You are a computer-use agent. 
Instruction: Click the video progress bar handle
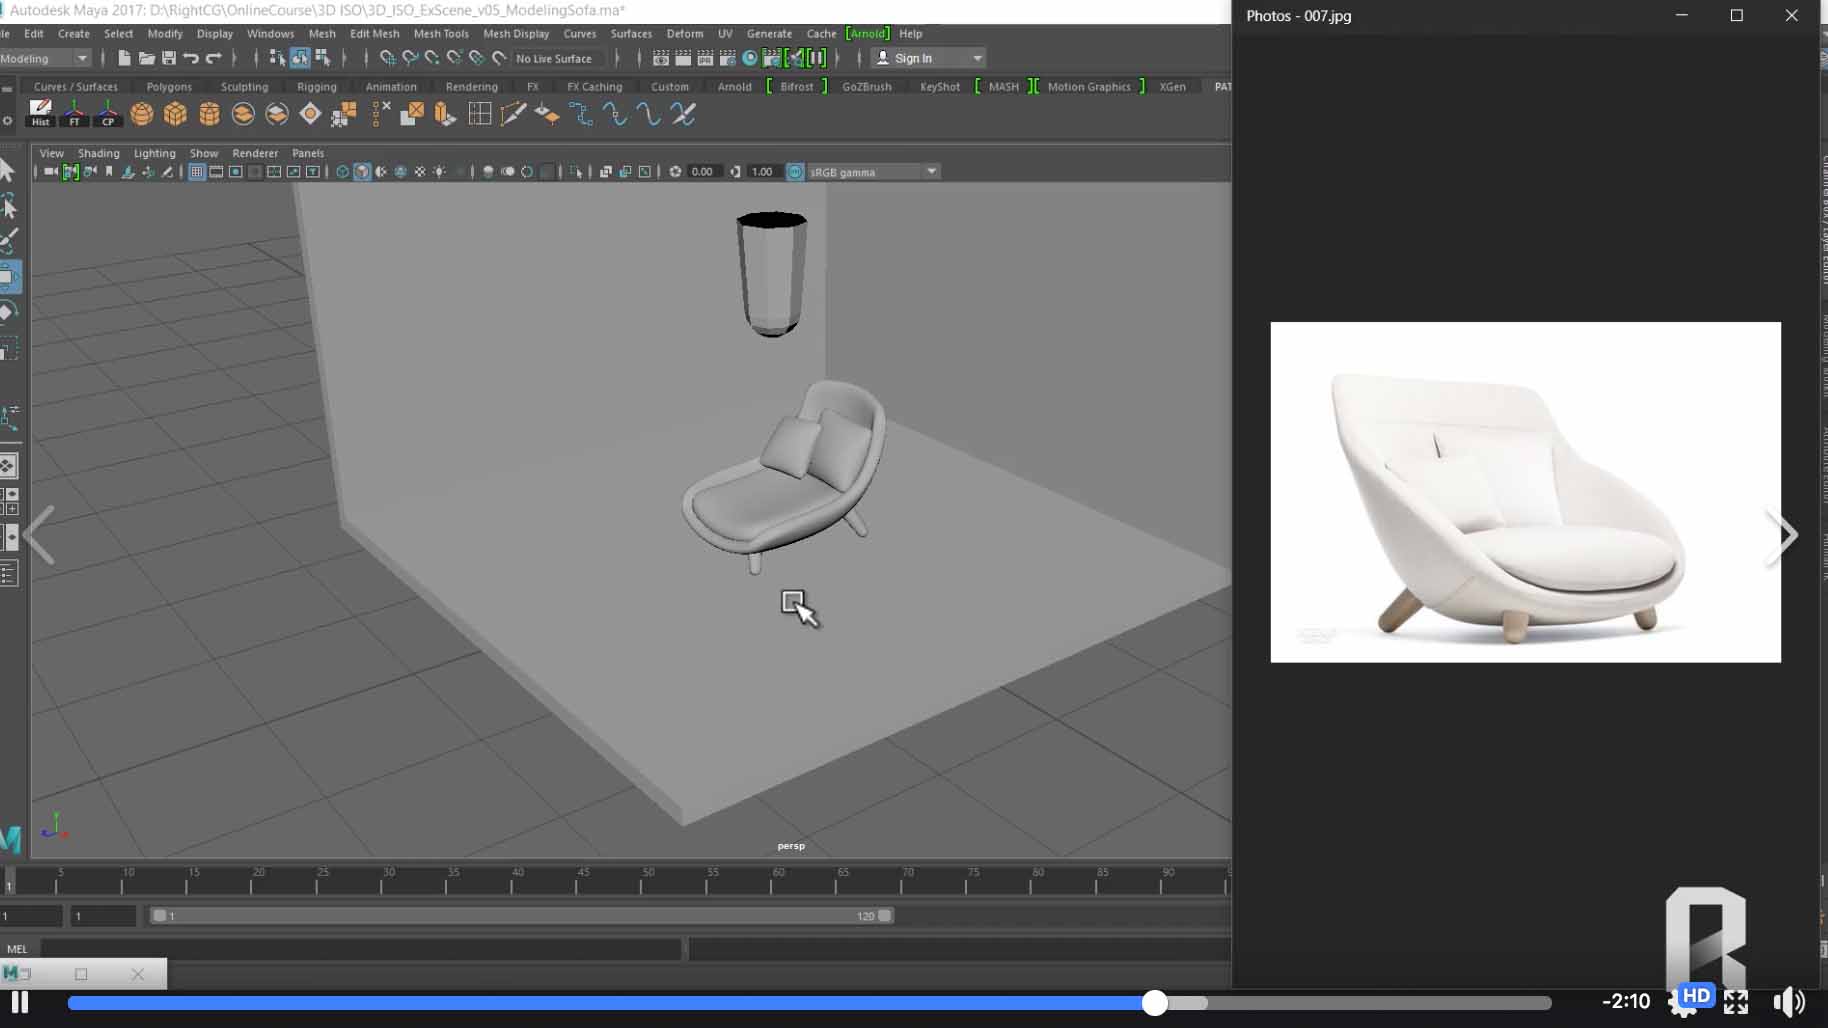pos(1155,1003)
